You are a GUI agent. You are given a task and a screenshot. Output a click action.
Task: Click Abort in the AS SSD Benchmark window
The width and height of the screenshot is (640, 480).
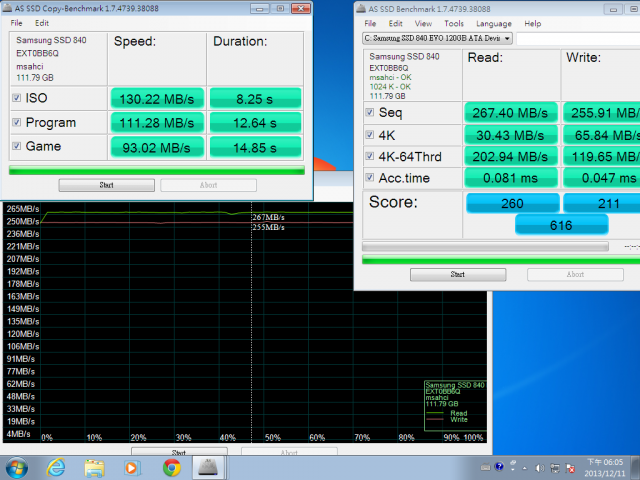[575, 275]
